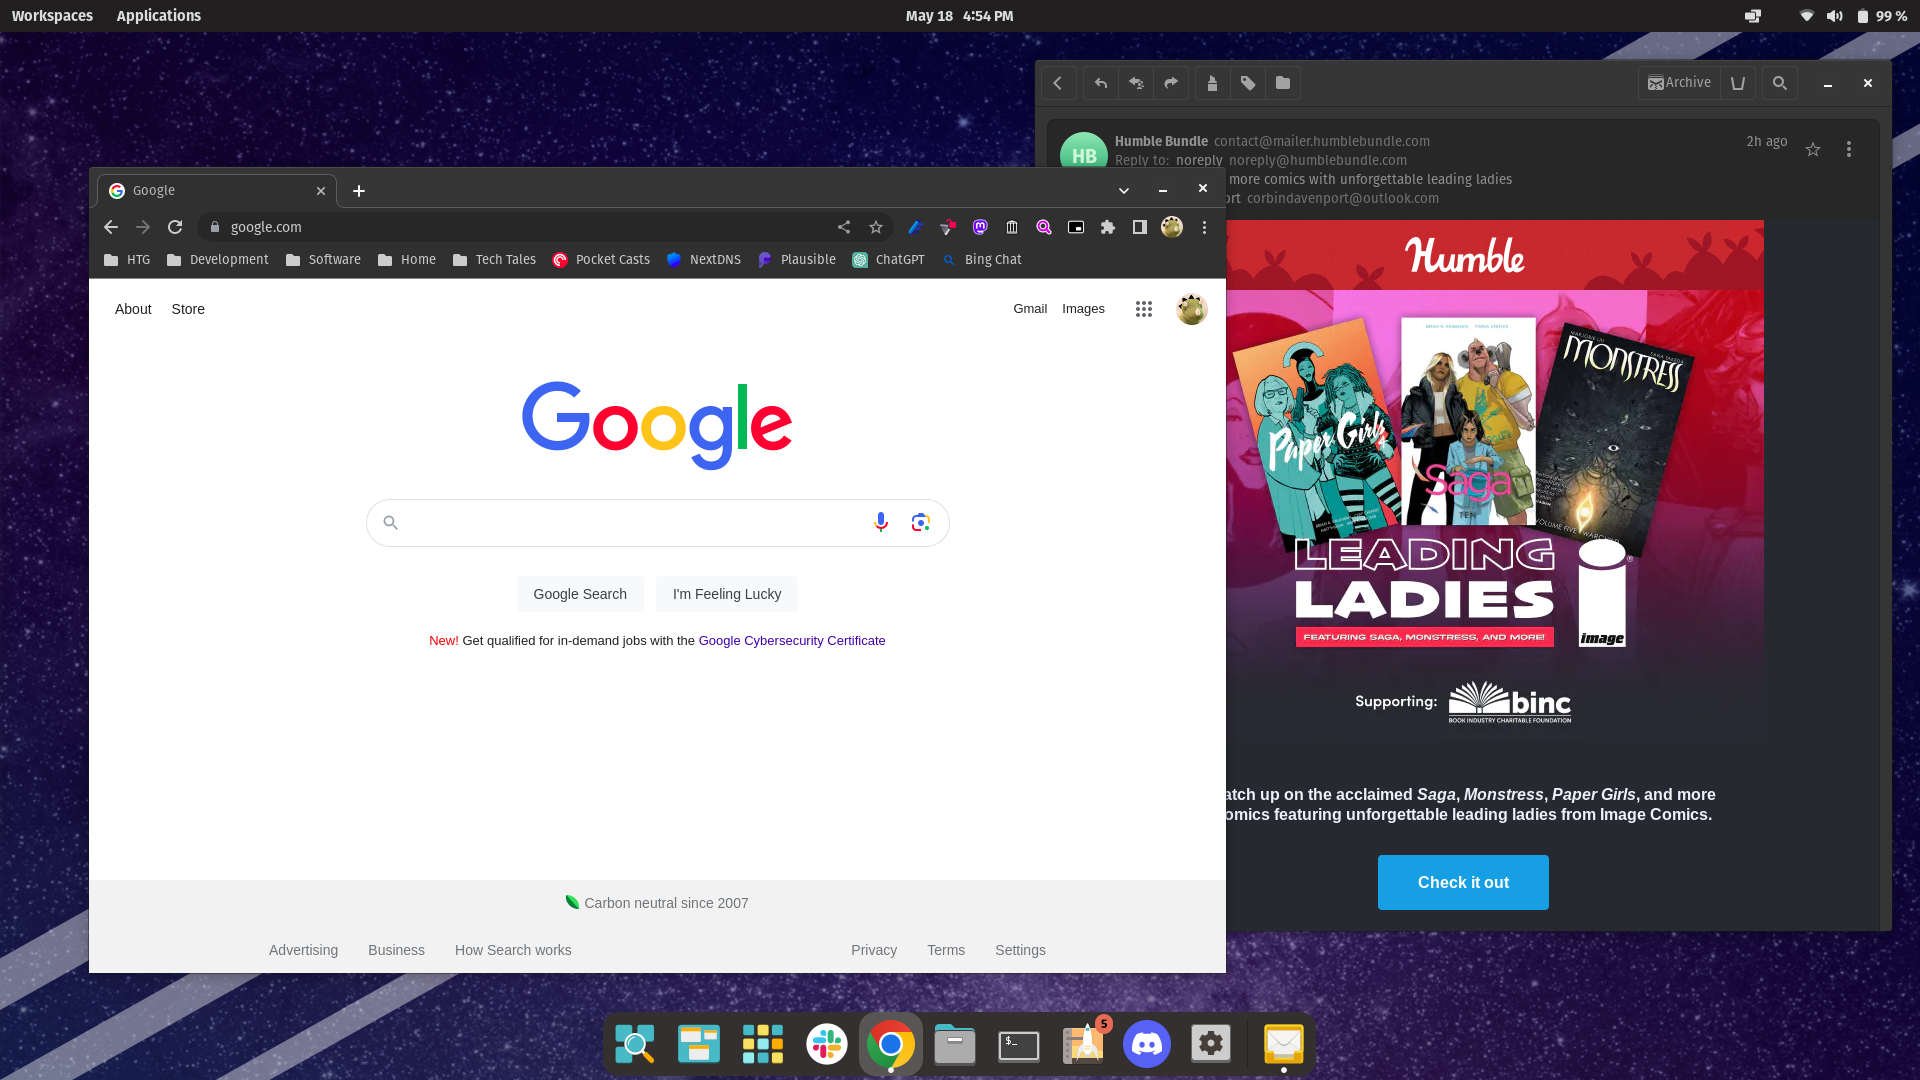Screen dimensions: 1920x1080
Task: Open the Development bookmarks folder
Action: (x=218, y=260)
